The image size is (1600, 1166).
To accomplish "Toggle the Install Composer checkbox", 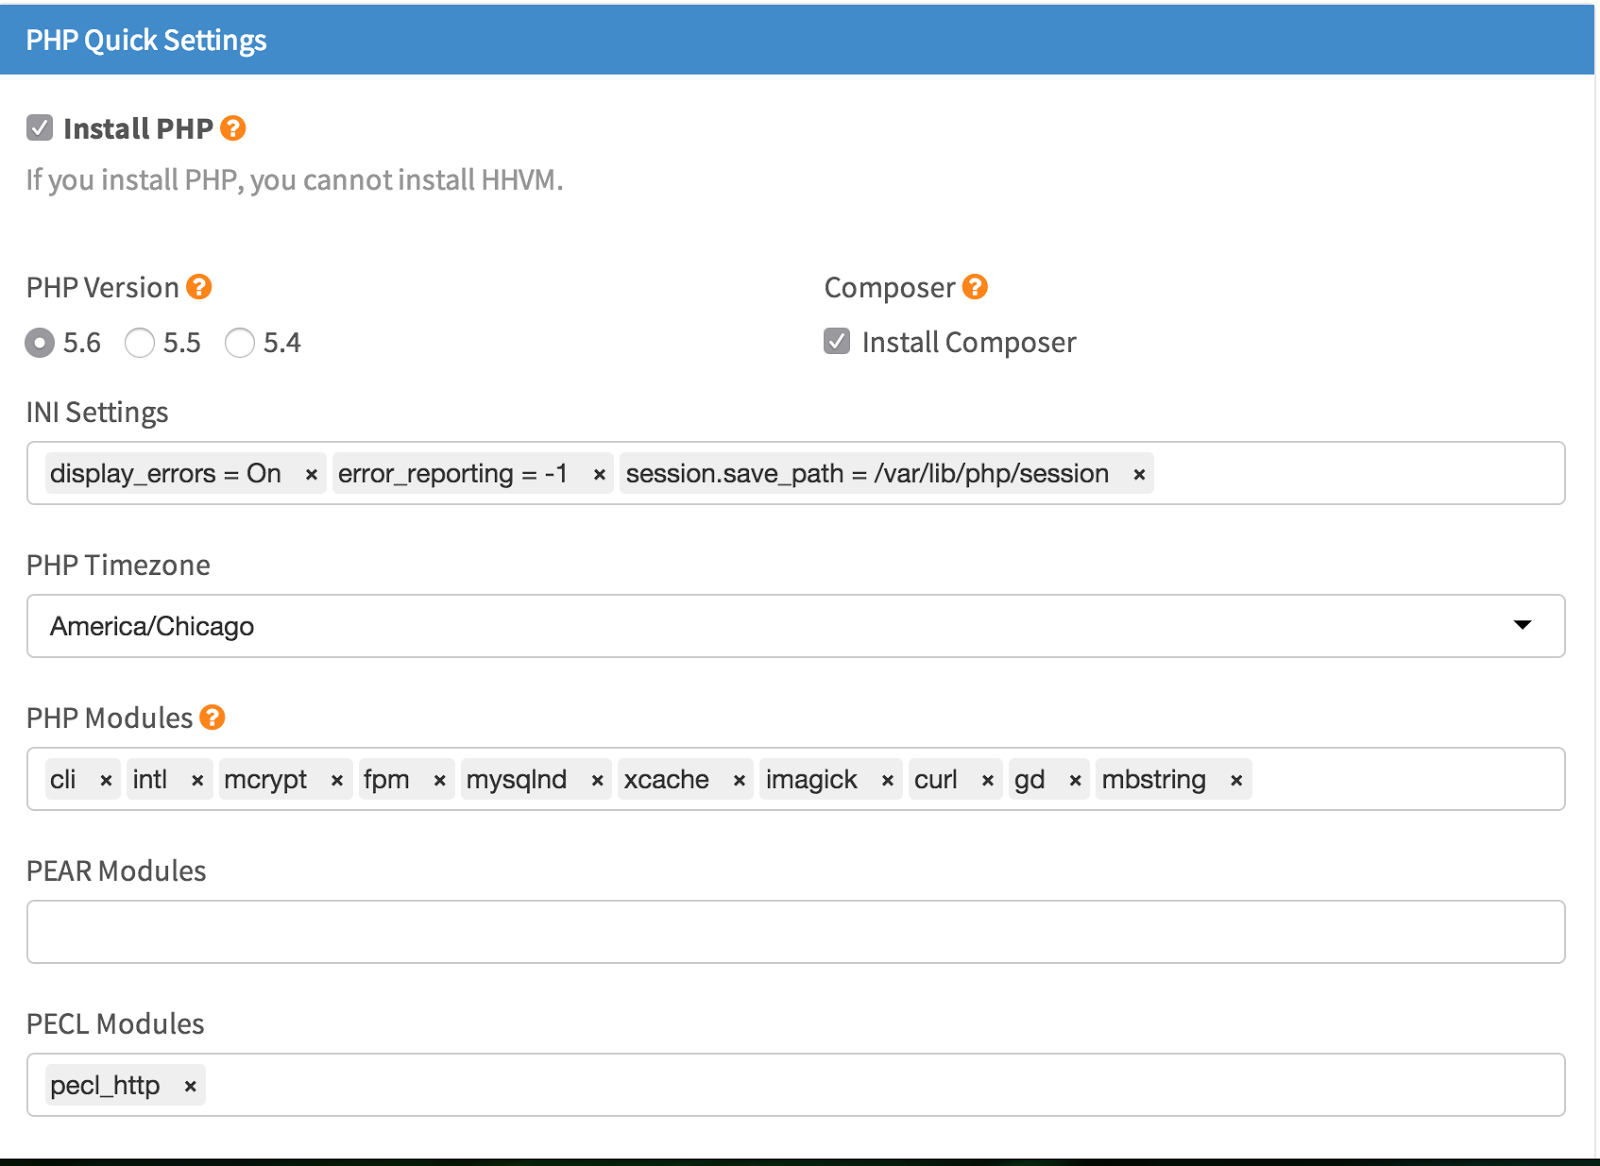I will tap(837, 342).
